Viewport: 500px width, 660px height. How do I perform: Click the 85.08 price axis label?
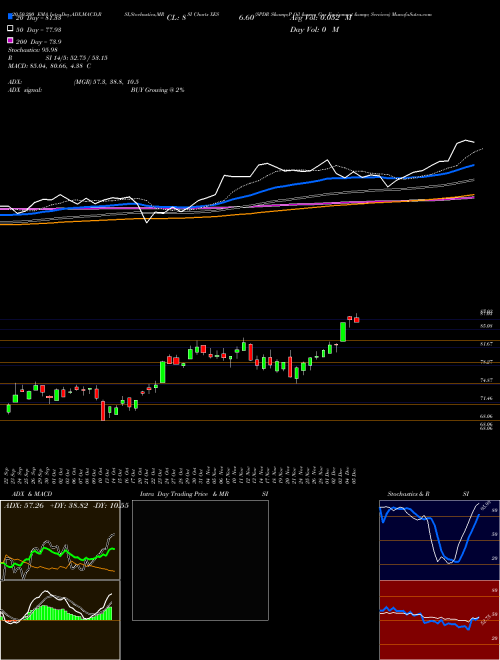(x=486, y=326)
